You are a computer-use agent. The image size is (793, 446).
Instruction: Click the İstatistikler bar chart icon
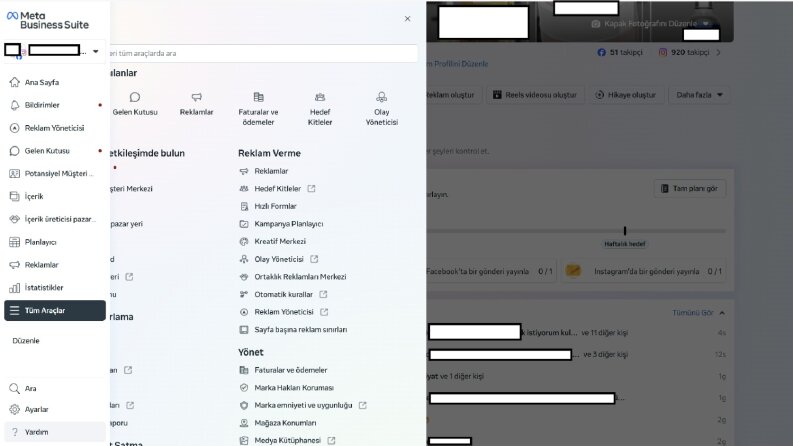[x=15, y=288]
